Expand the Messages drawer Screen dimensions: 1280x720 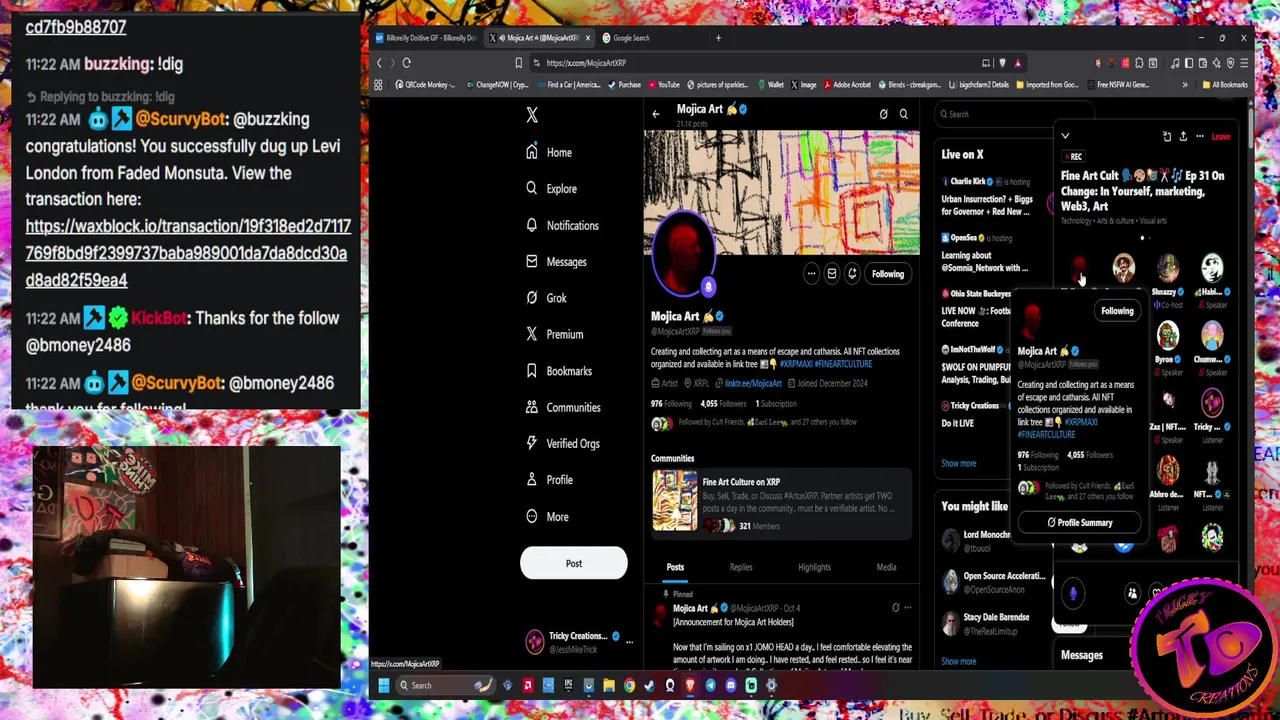pos(1082,656)
